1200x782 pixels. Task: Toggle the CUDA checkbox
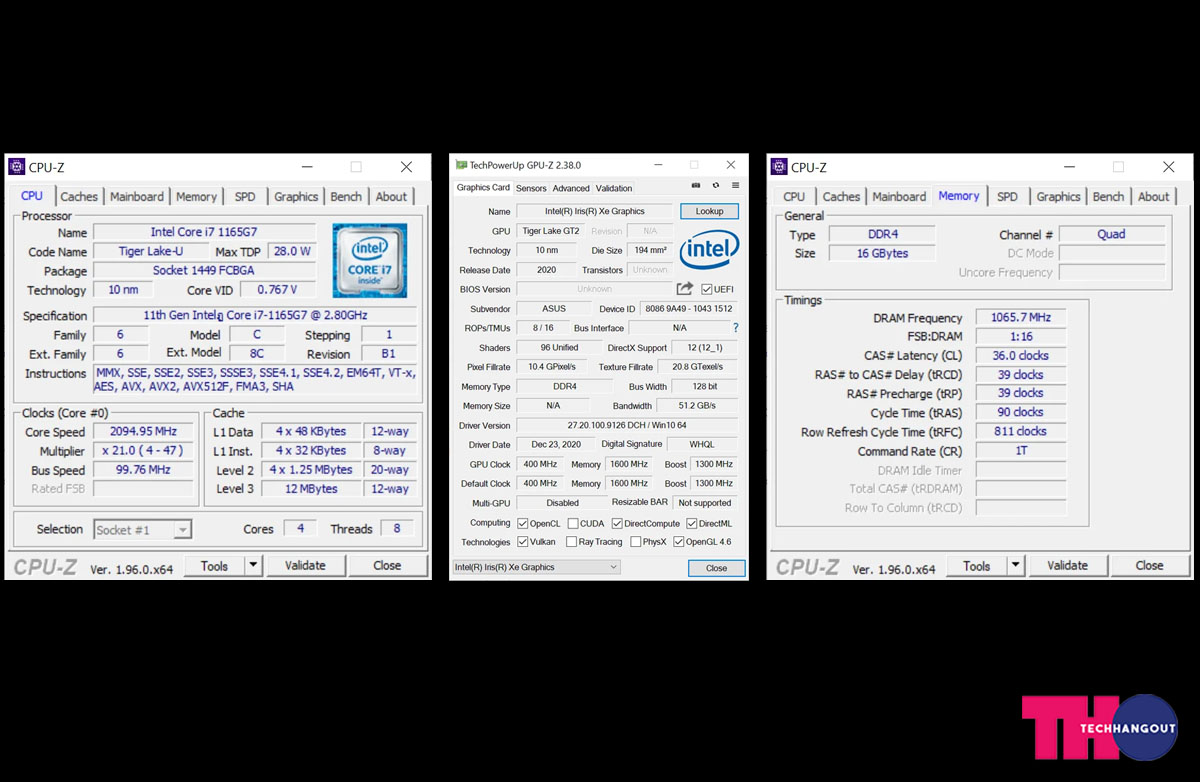[572, 523]
